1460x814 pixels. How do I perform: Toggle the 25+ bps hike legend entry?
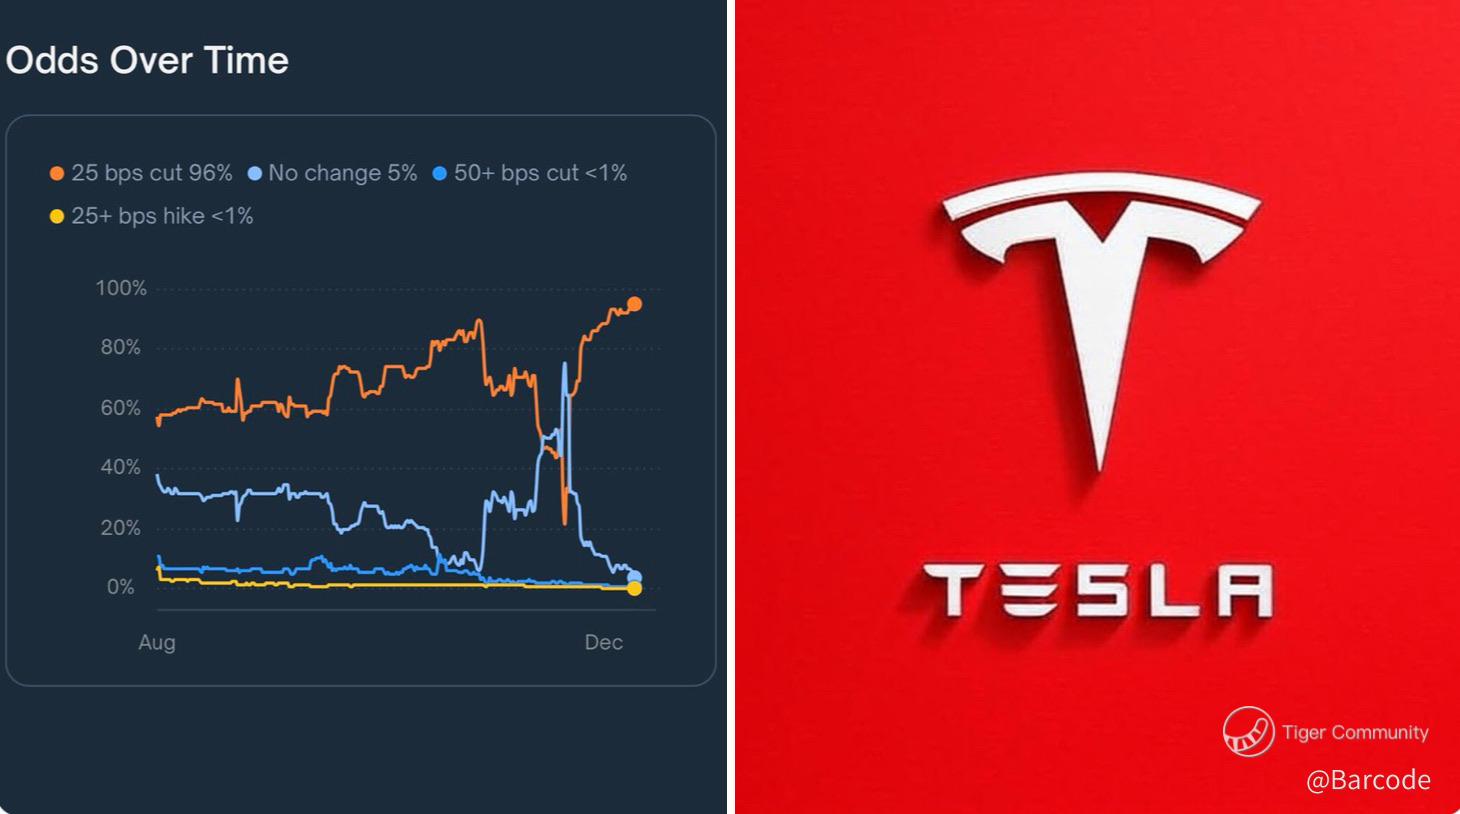[152, 216]
